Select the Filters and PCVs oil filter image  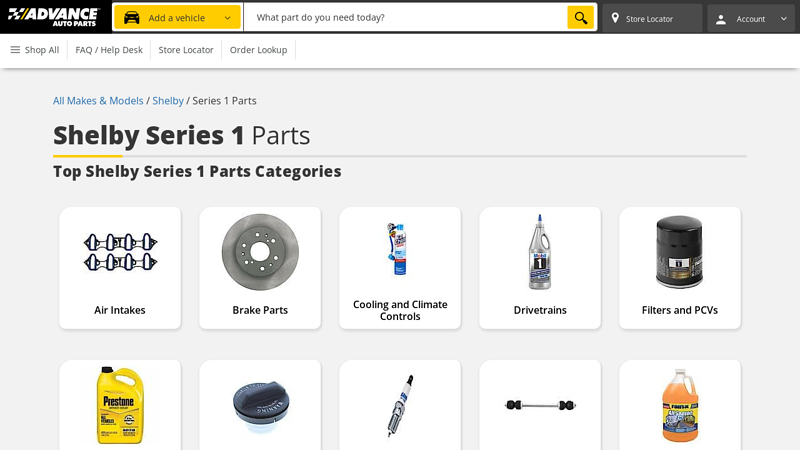coord(680,252)
